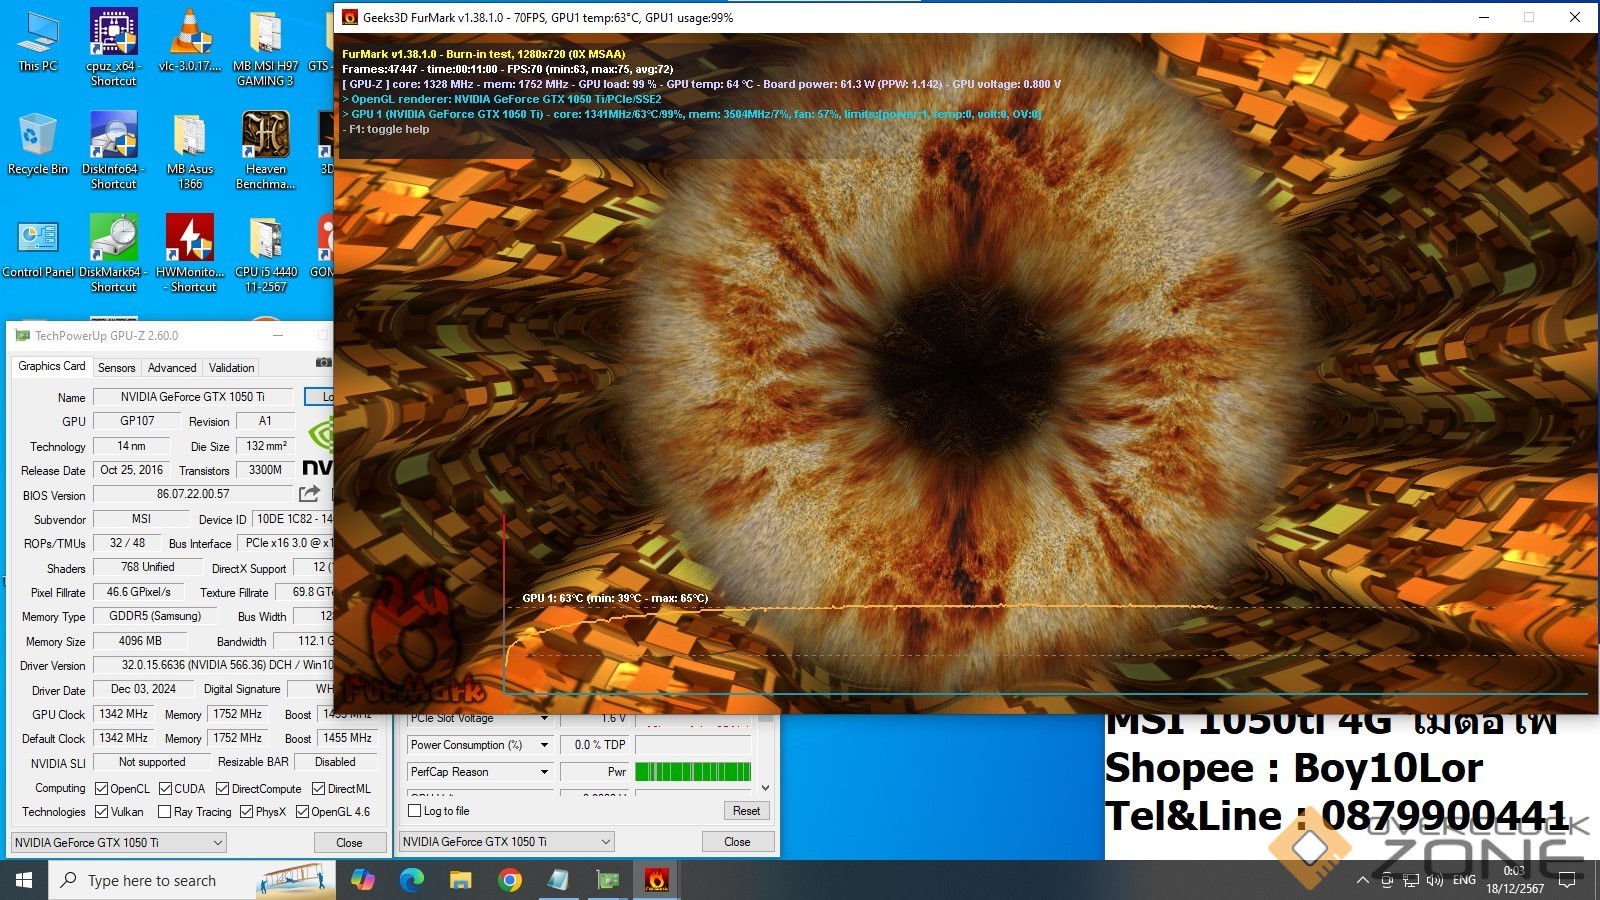Switch to the Sensors tab
Screen dimensions: 1600x900
coord(116,368)
